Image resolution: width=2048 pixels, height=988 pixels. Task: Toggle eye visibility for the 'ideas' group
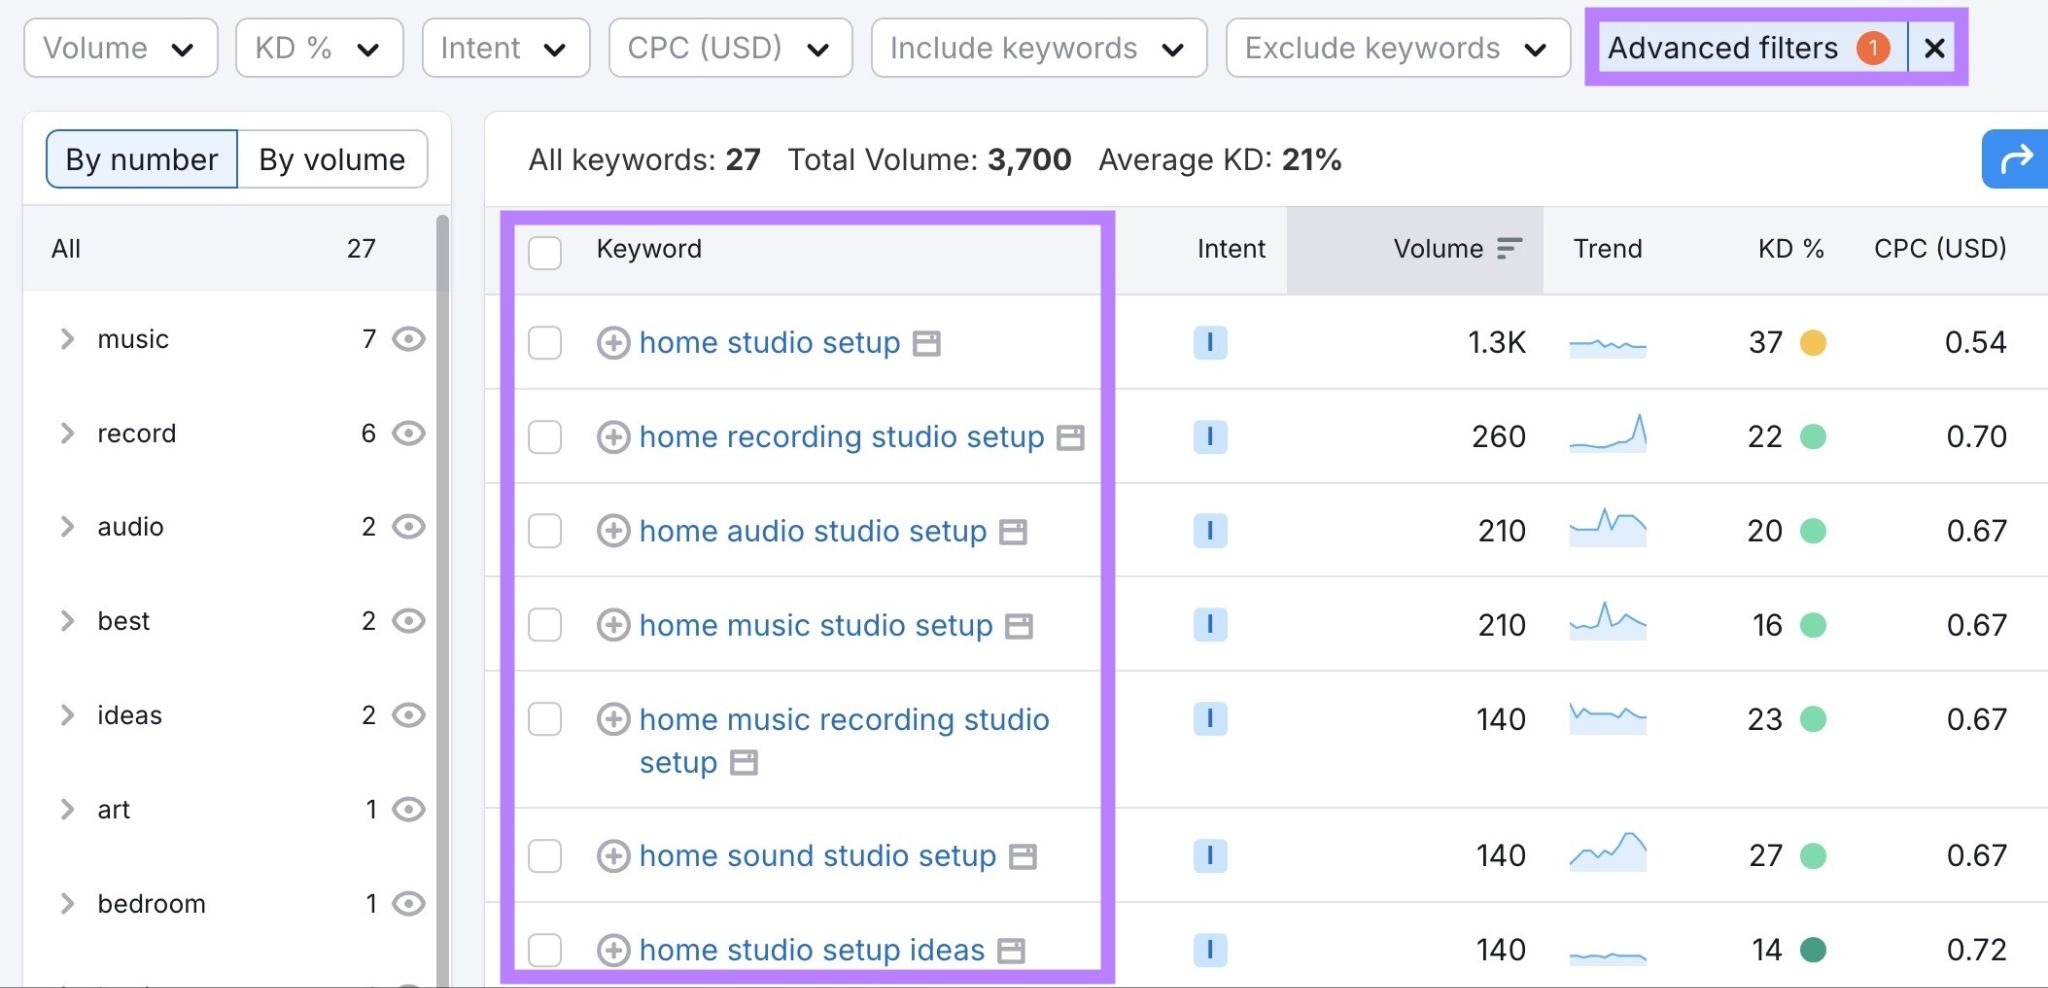[408, 715]
